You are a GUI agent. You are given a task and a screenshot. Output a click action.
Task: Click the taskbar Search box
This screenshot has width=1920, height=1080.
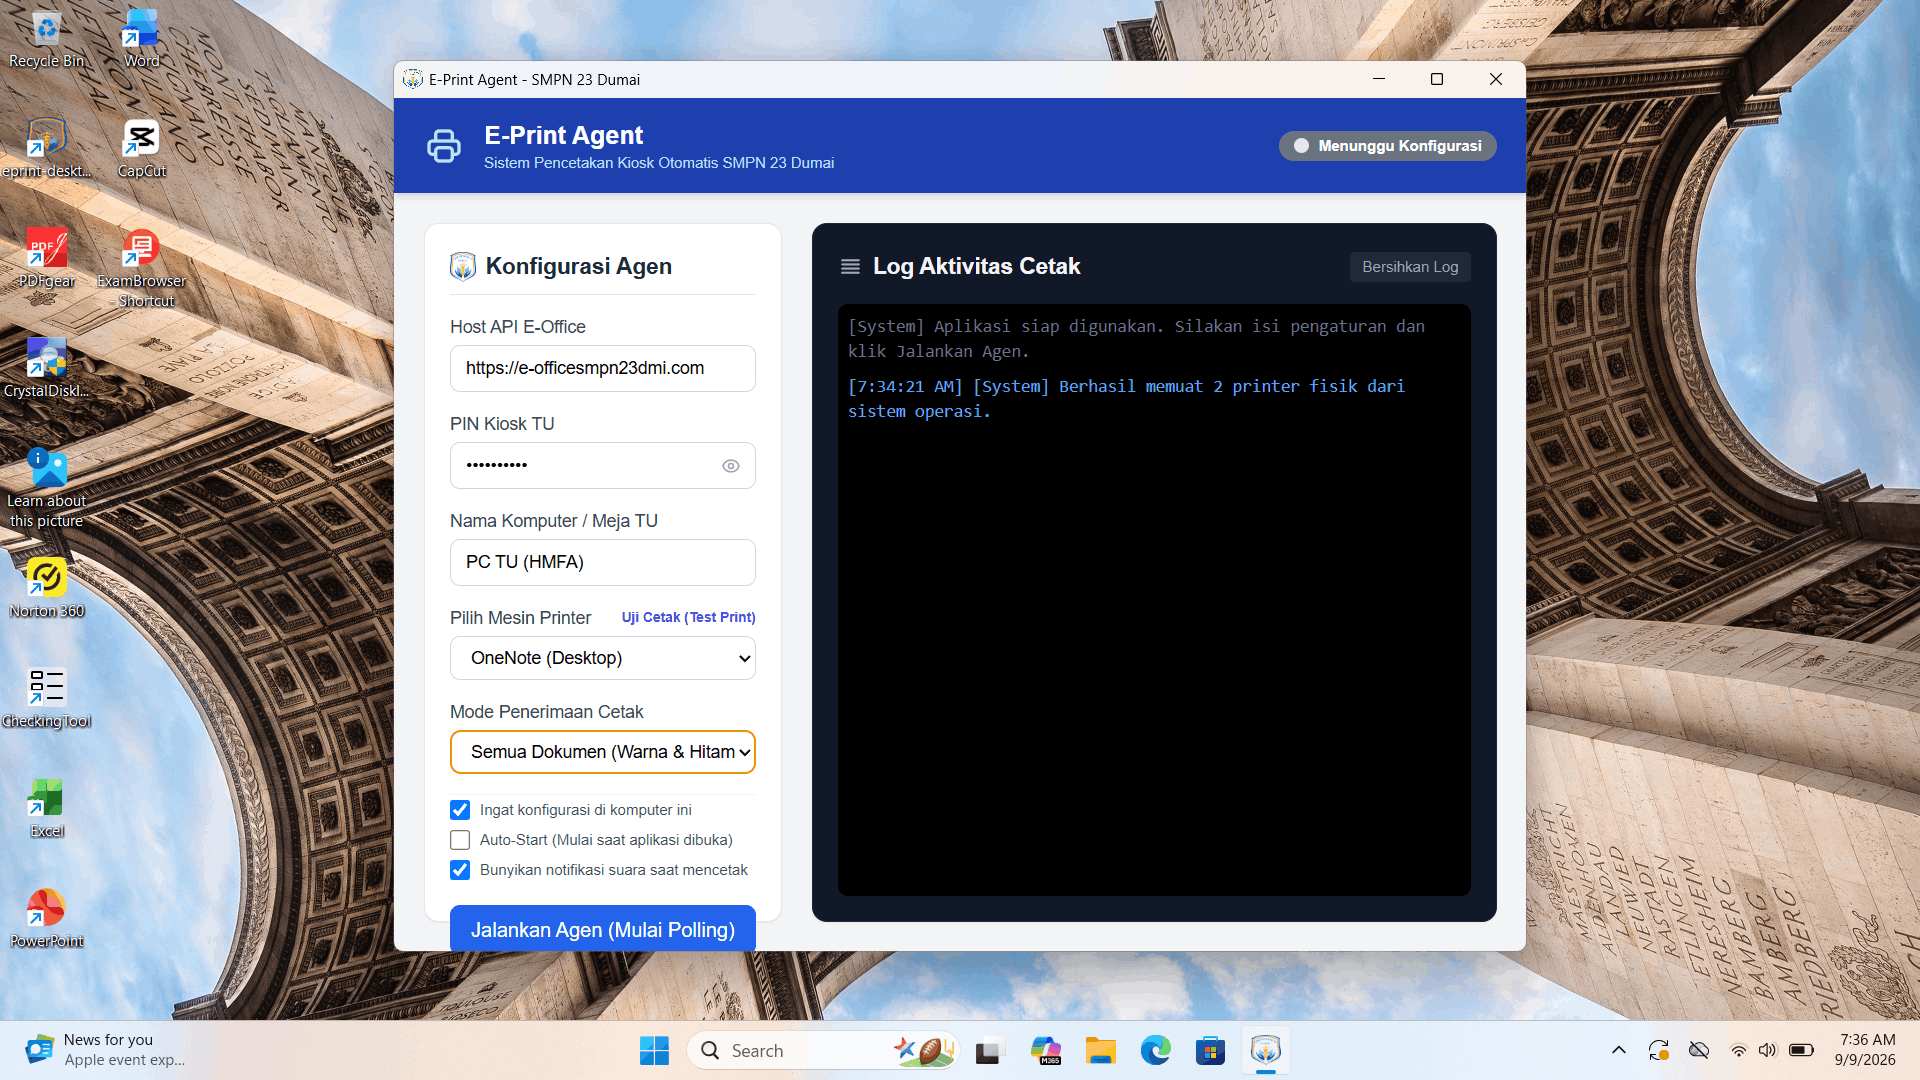(x=823, y=1050)
